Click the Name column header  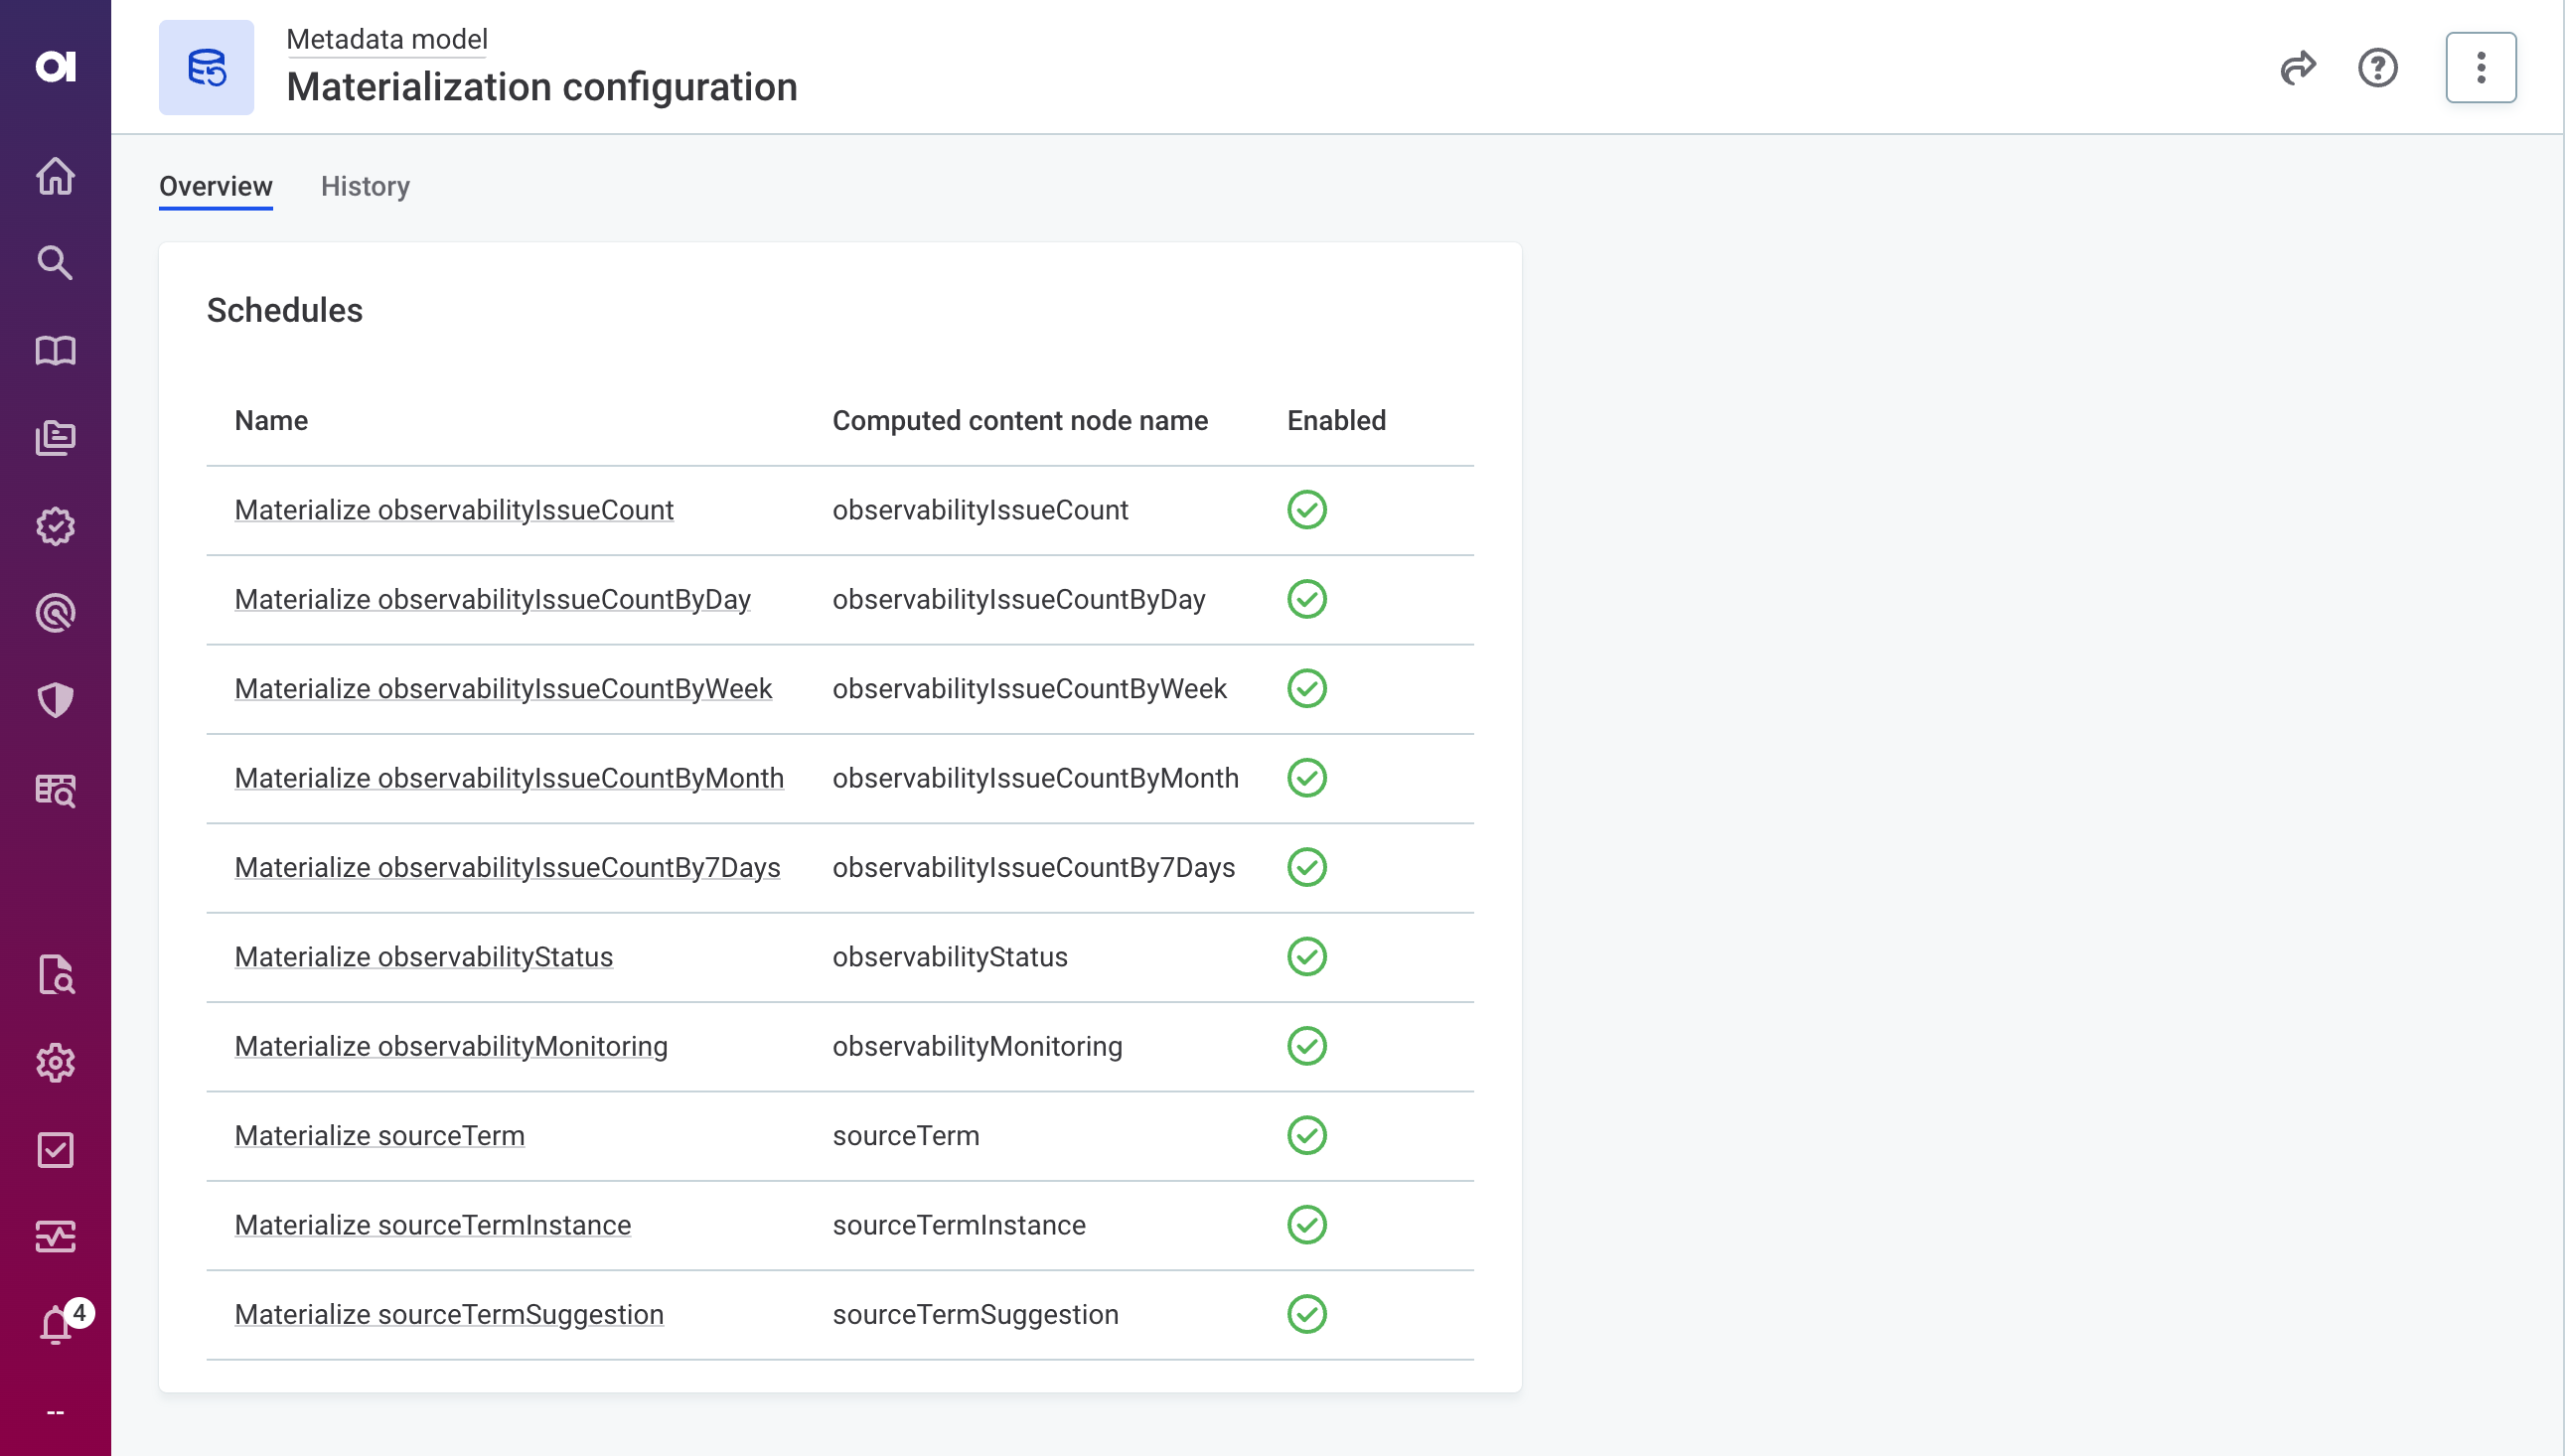(271, 421)
